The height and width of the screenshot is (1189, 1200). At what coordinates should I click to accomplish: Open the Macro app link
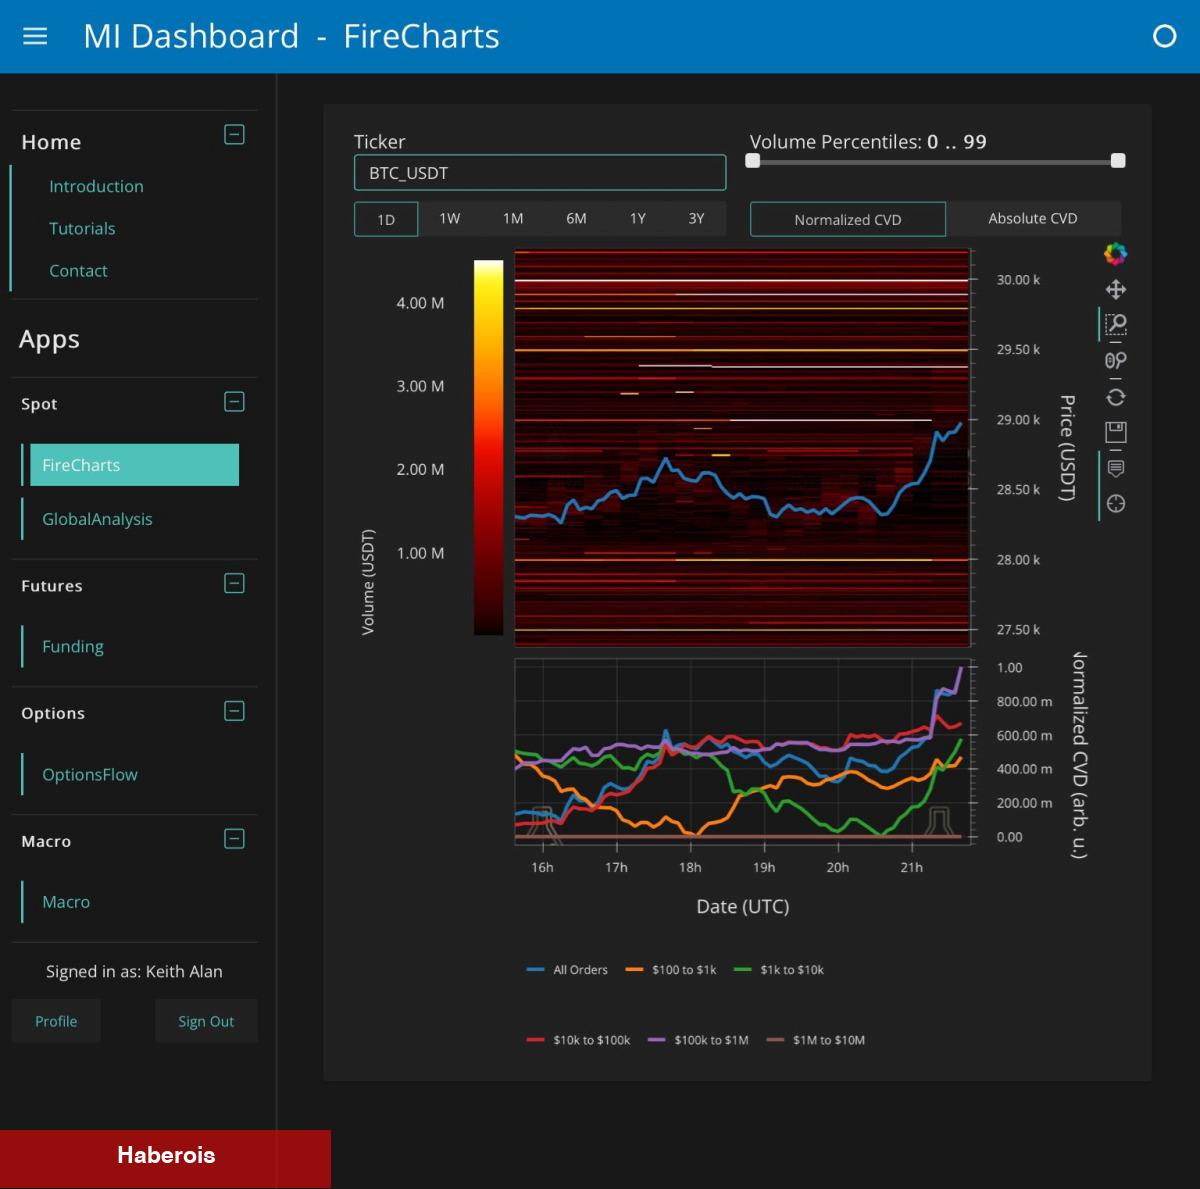point(66,902)
